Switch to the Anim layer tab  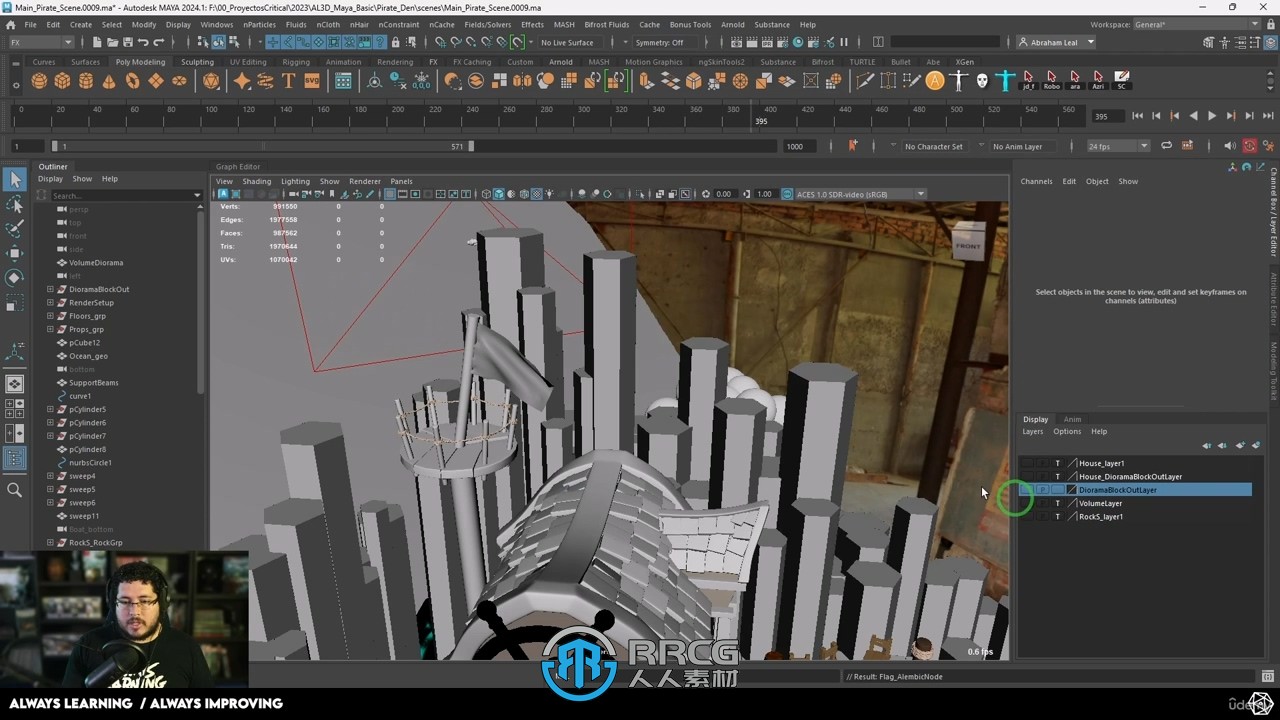pyautogui.click(x=1072, y=419)
